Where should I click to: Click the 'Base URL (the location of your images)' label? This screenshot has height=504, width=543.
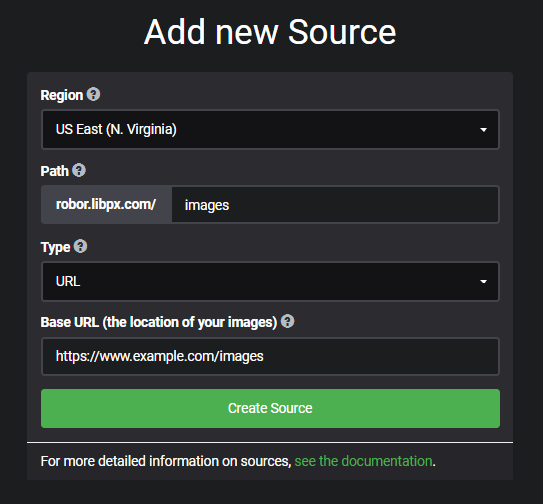pos(159,322)
